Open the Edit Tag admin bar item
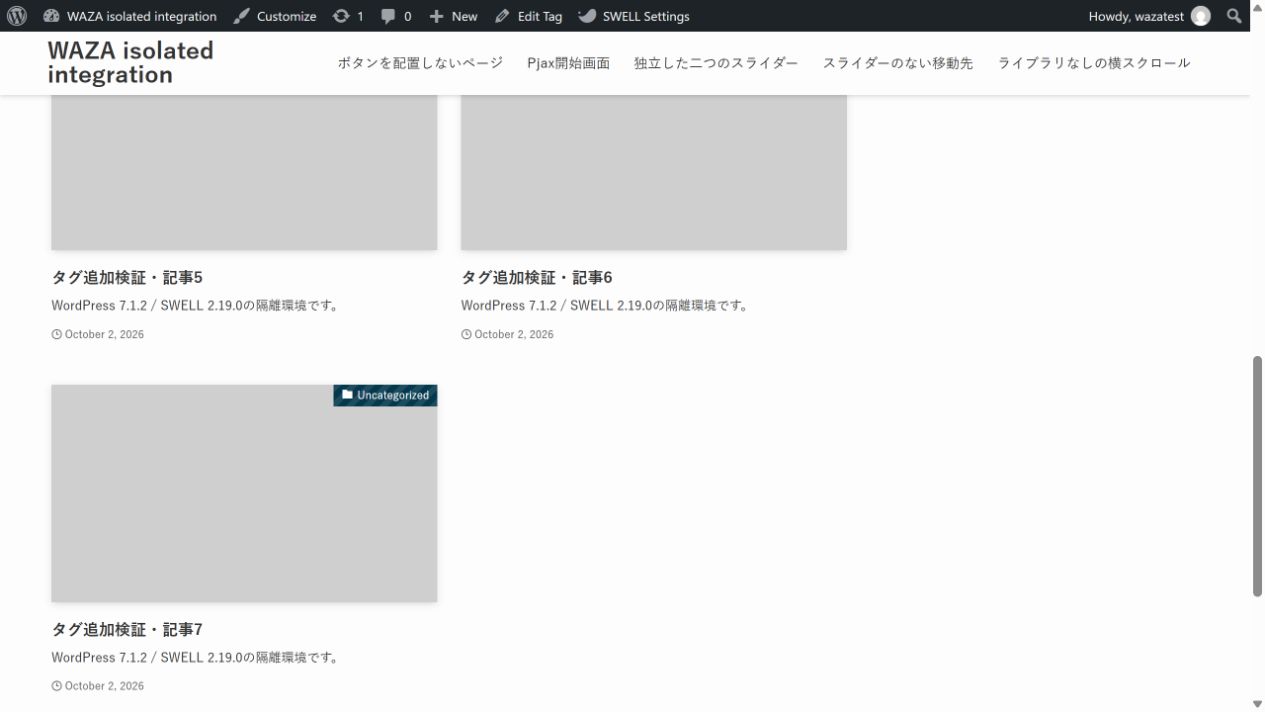The width and height of the screenshot is (1265, 712). 528,16
